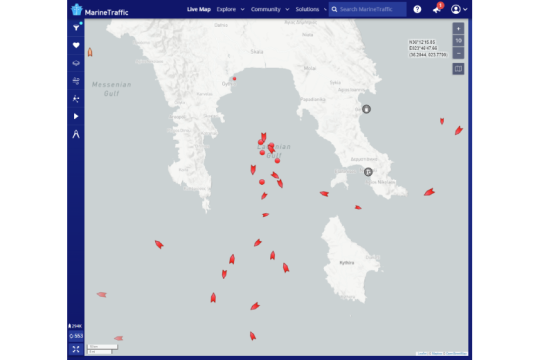This screenshot has width=540, height=360.
Task: Open the map layers panel
Action: point(76,63)
